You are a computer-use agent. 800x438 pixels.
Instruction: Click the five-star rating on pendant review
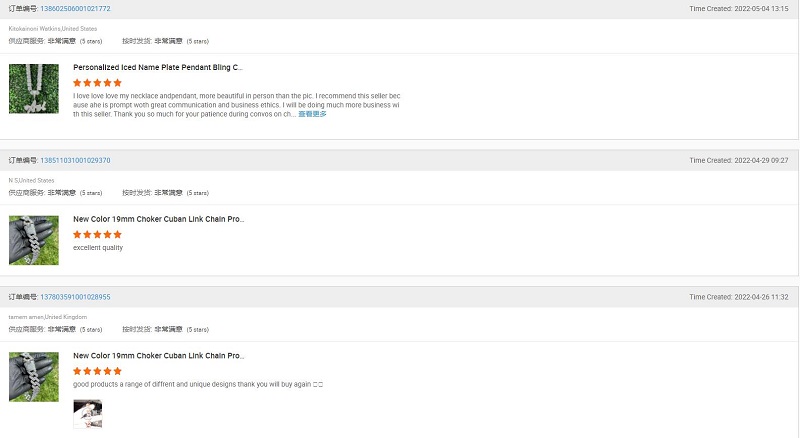pyautogui.click(x=97, y=83)
